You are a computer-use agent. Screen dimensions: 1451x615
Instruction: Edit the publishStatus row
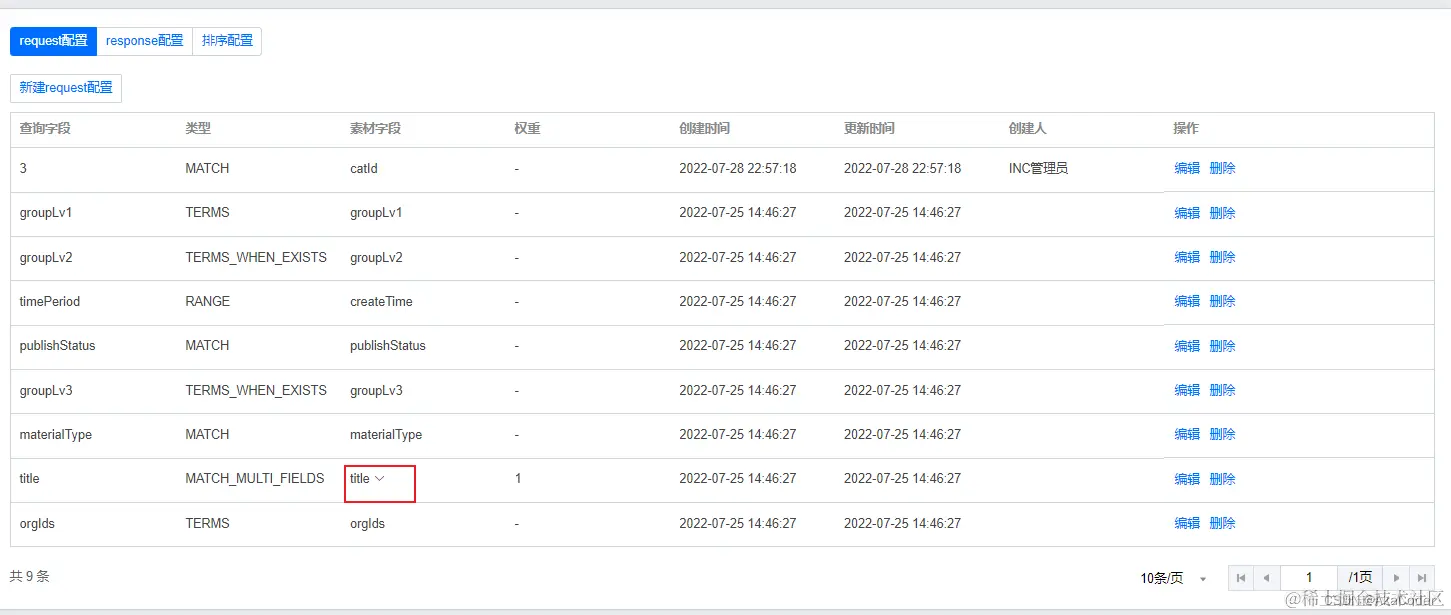[1187, 346]
